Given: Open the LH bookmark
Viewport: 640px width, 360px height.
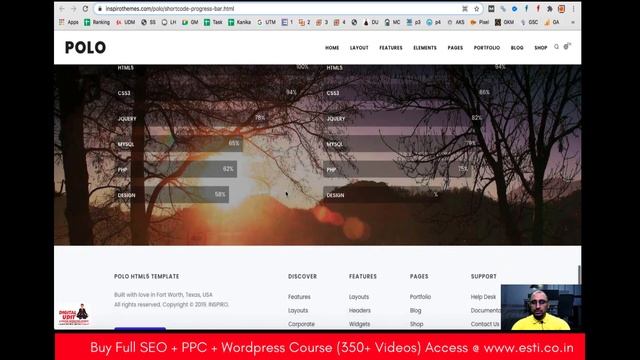Looking at the screenshot, I should coord(169,22).
